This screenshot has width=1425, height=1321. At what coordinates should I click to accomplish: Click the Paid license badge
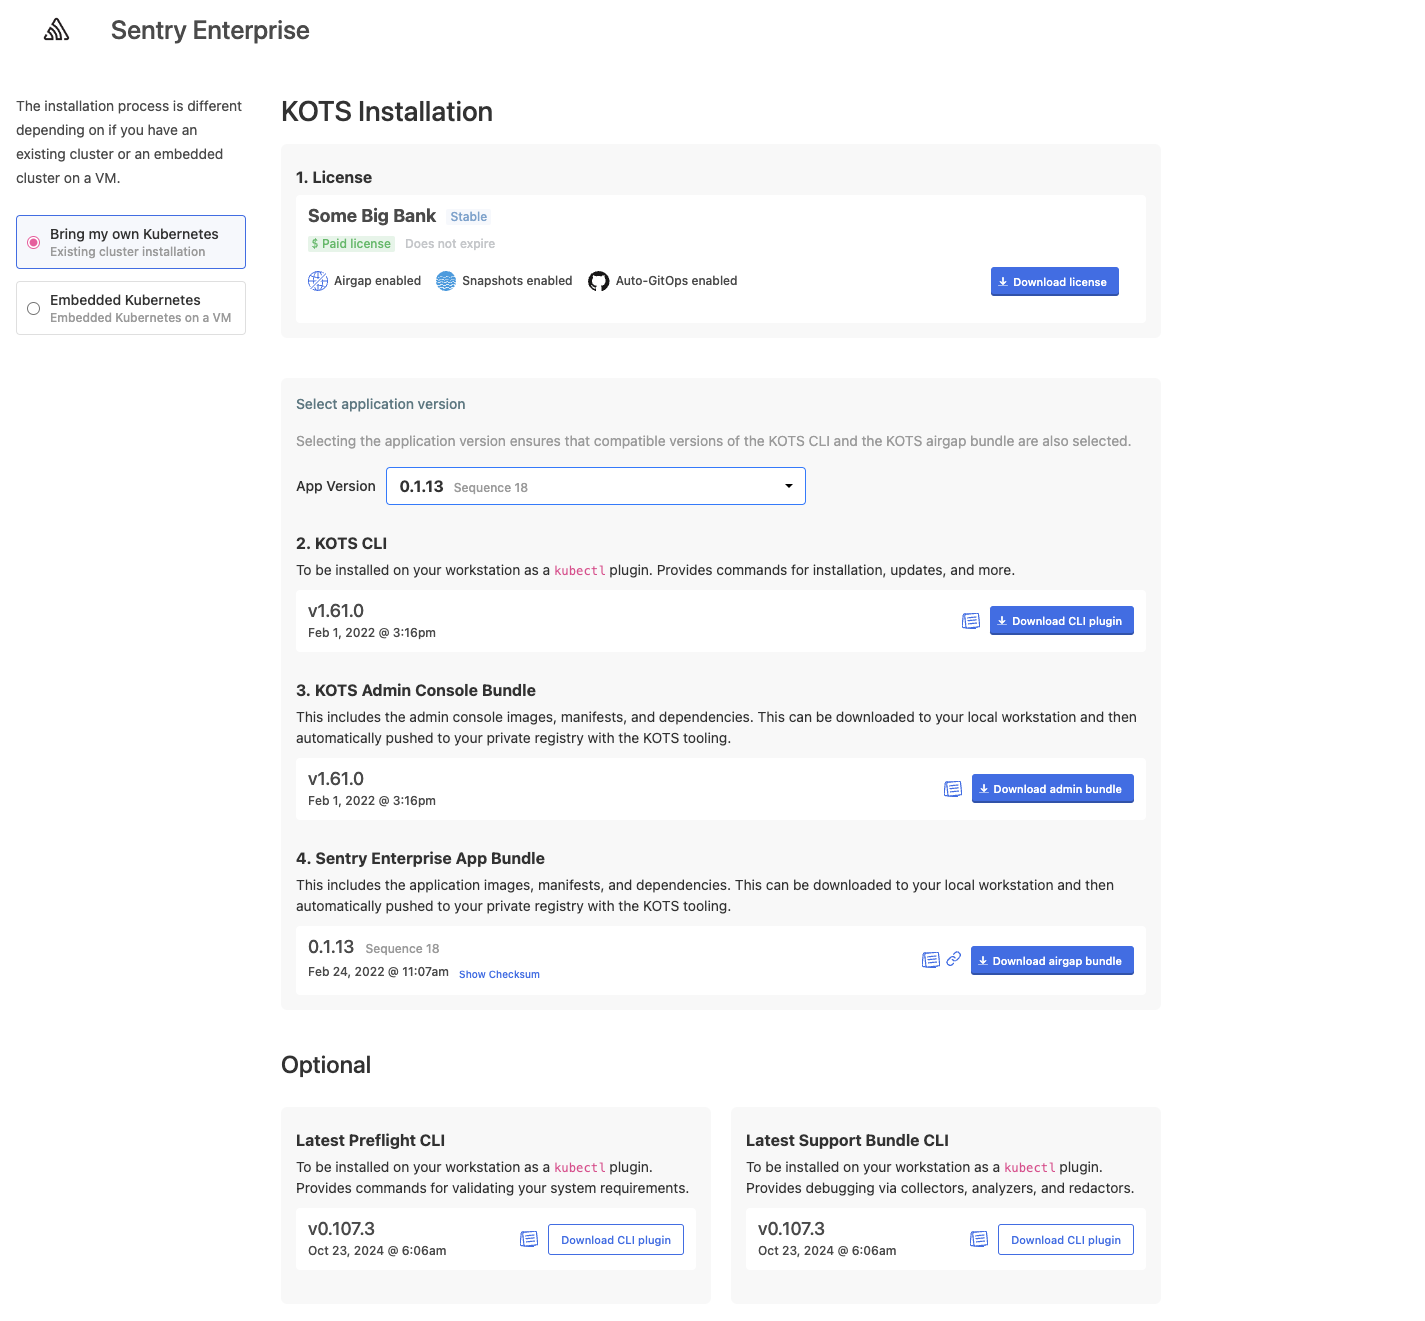pyautogui.click(x=351, y=244)
